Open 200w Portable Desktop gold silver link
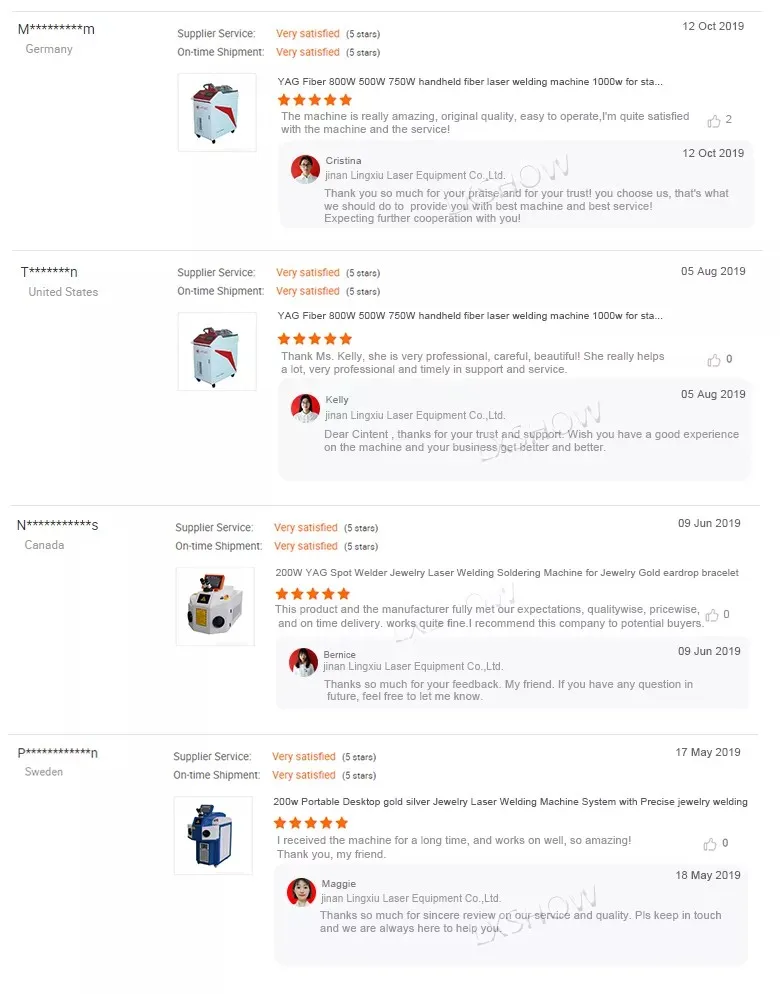The height and width of the screenshot is (994, 780). pos(510,802)
